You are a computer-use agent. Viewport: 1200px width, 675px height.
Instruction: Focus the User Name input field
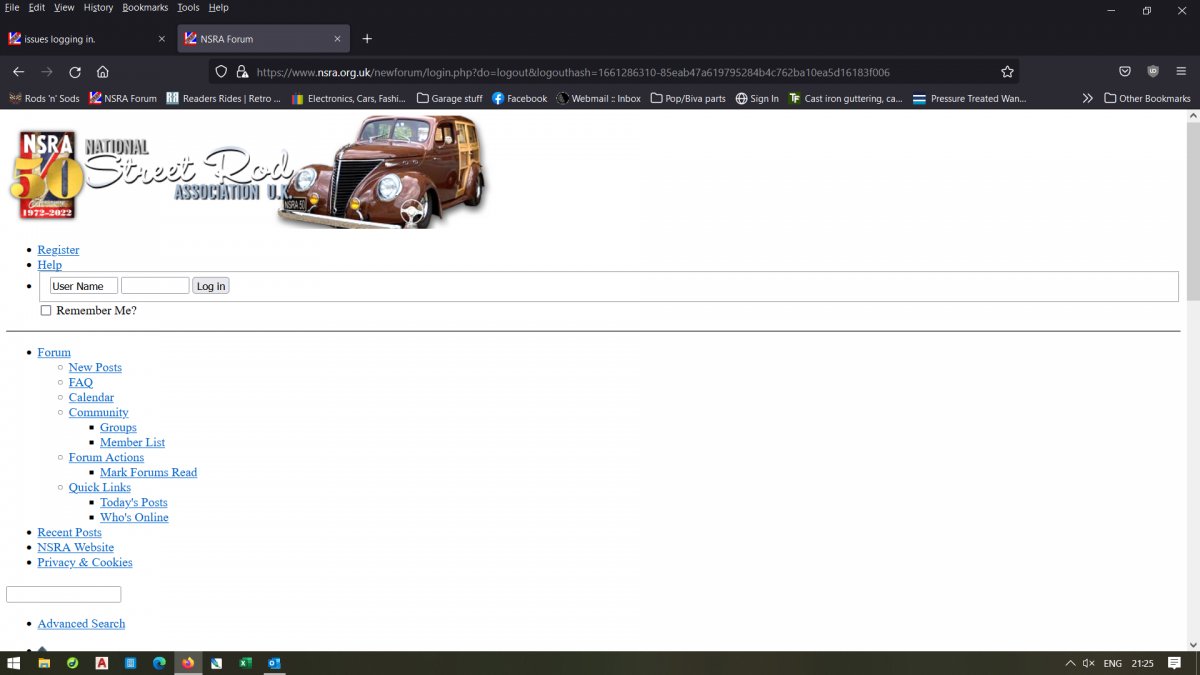(84, 286)
